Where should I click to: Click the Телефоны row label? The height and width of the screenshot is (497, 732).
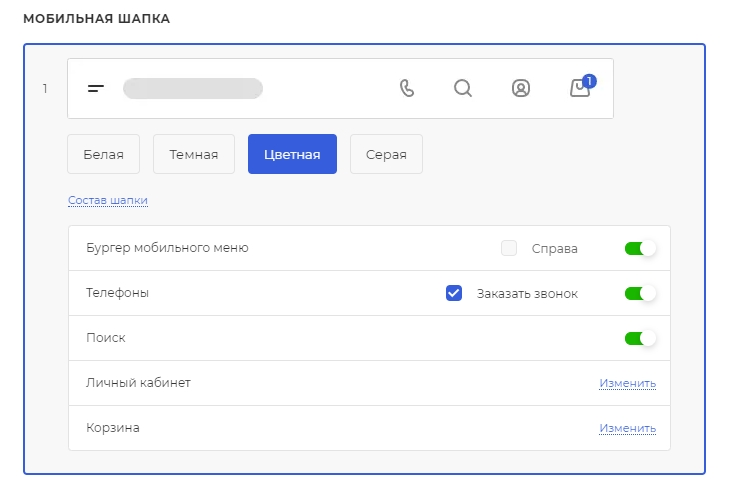[118, 293]
